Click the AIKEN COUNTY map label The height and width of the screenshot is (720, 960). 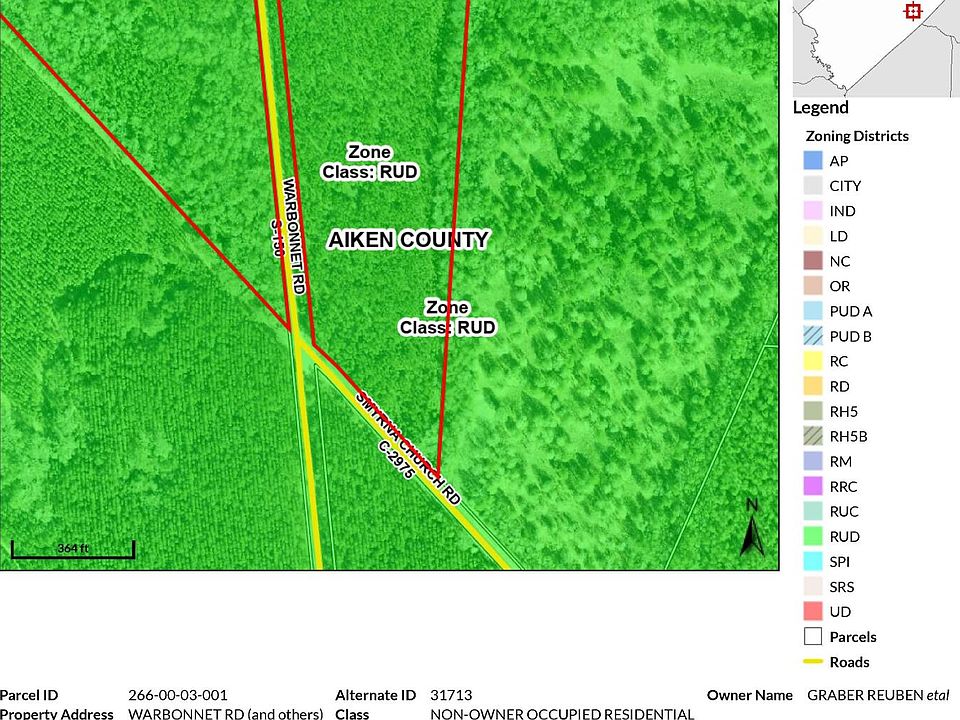click(x=408, y=240)
